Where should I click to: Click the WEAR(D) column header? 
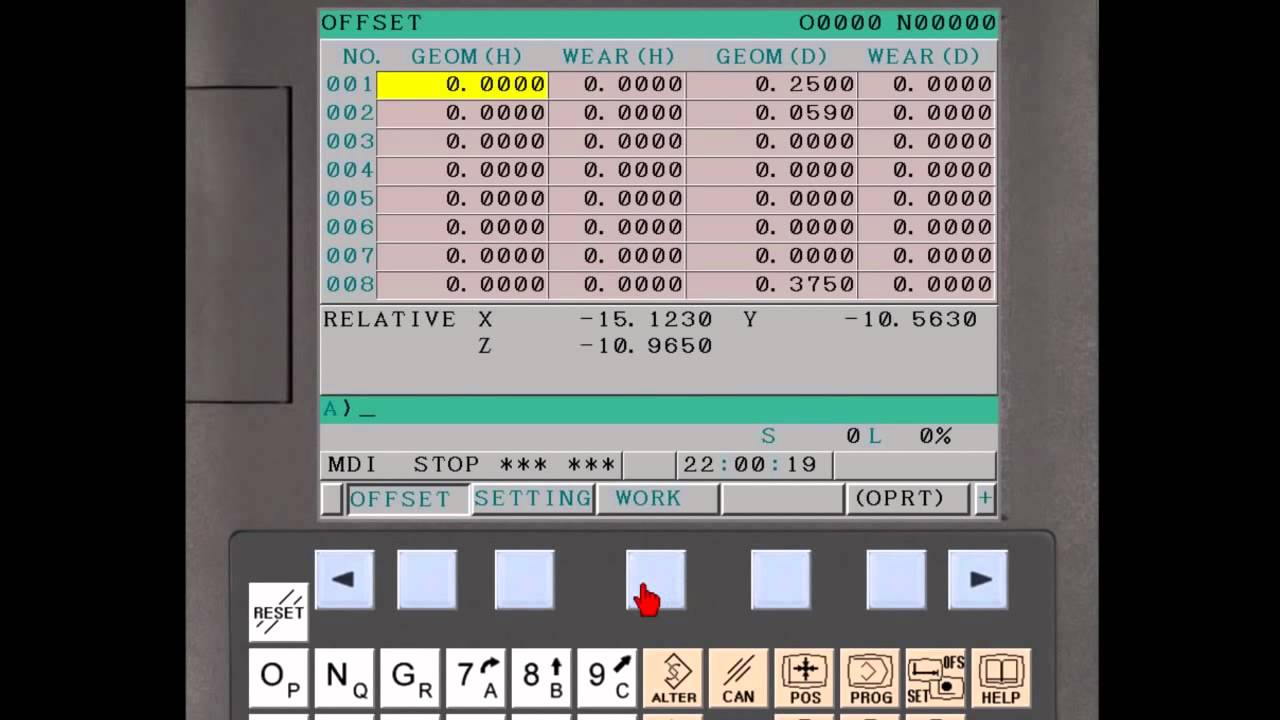924,57
